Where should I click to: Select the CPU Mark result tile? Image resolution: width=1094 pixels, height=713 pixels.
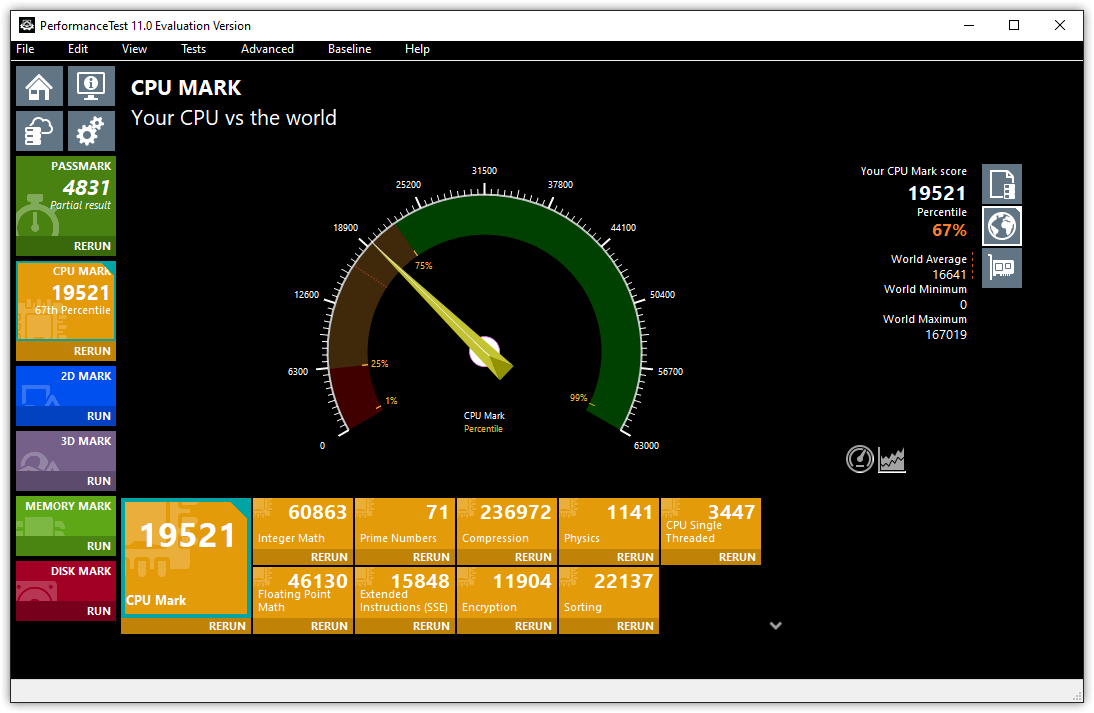185,557
